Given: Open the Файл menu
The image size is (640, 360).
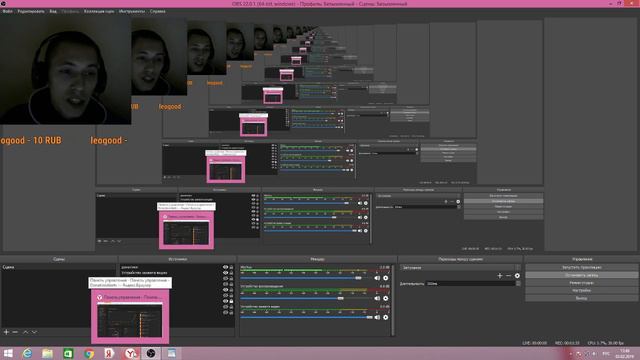Looking at the screenshot, I should pos(7,11).
